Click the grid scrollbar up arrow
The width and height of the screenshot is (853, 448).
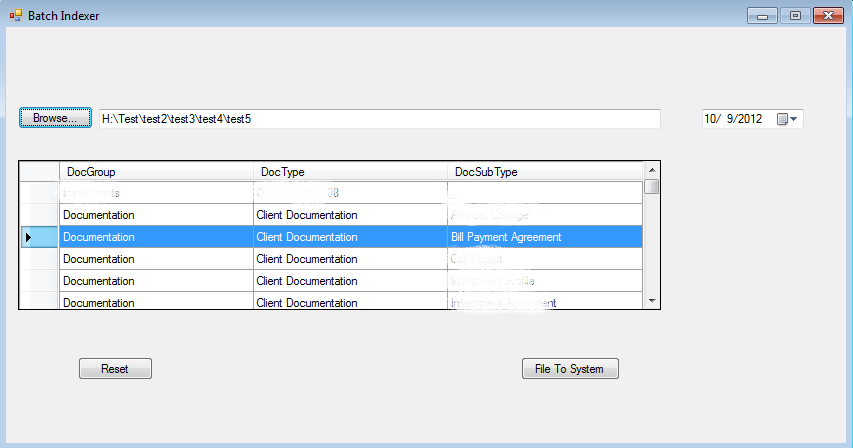coord(651,171)
